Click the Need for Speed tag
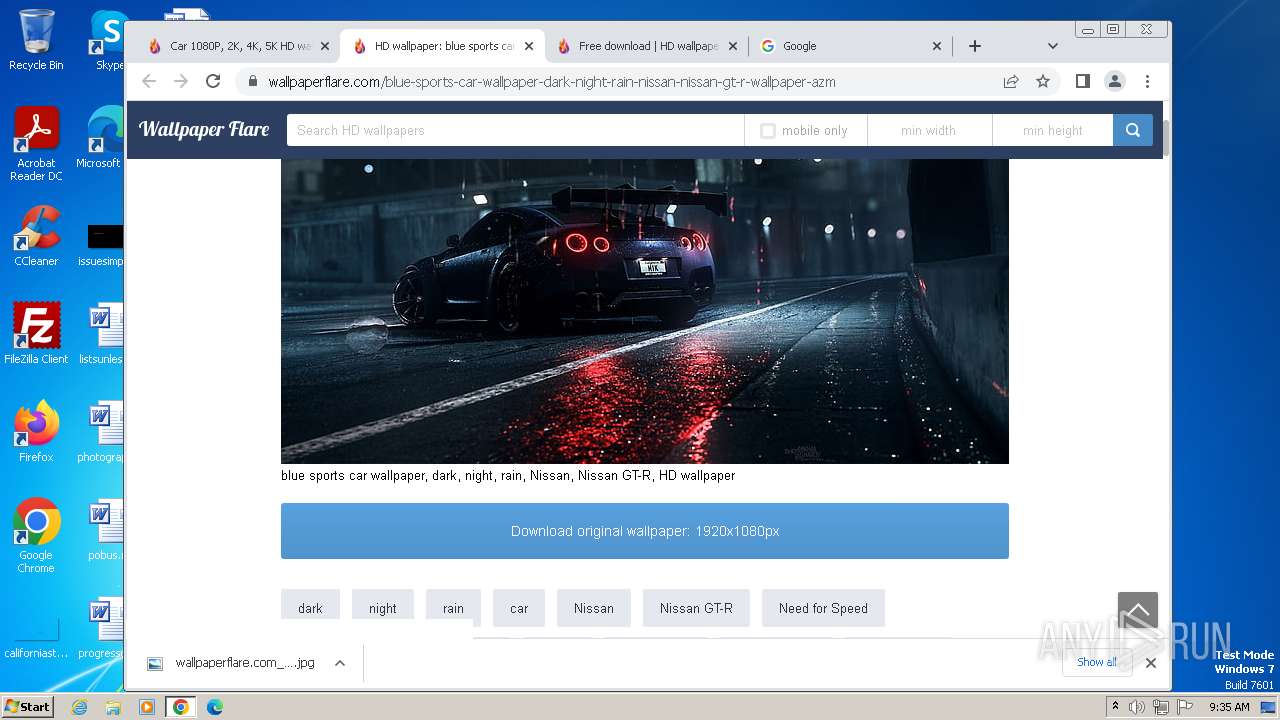 click(823, 608)
